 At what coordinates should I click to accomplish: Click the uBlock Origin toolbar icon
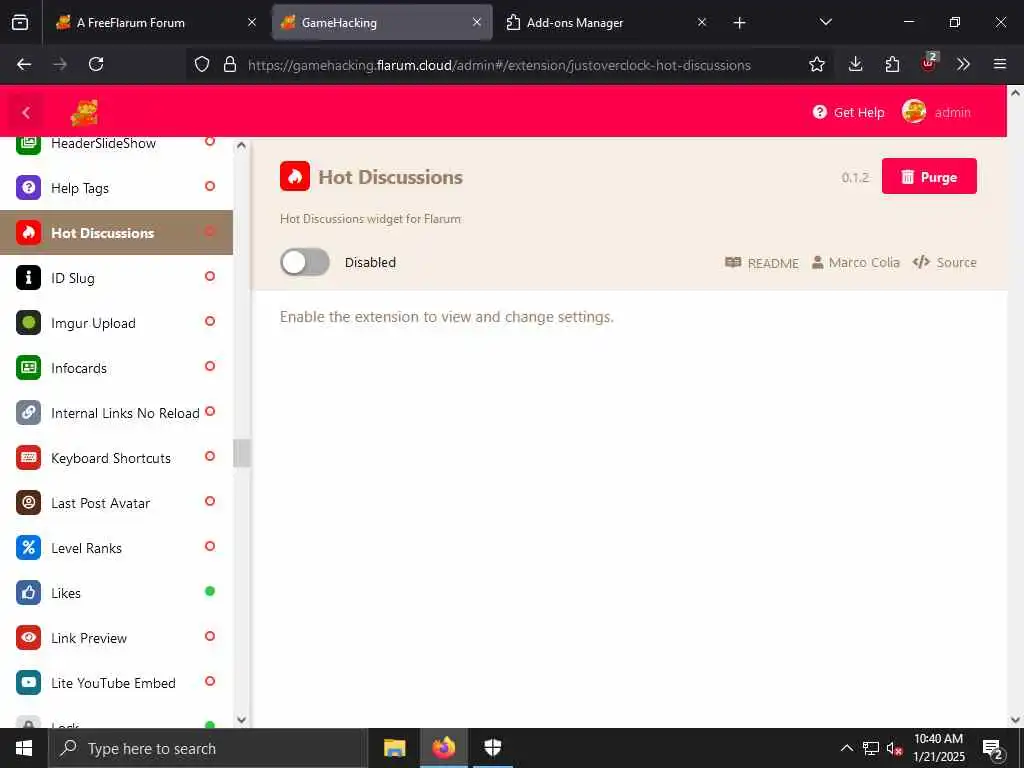(x=929, y=63)
